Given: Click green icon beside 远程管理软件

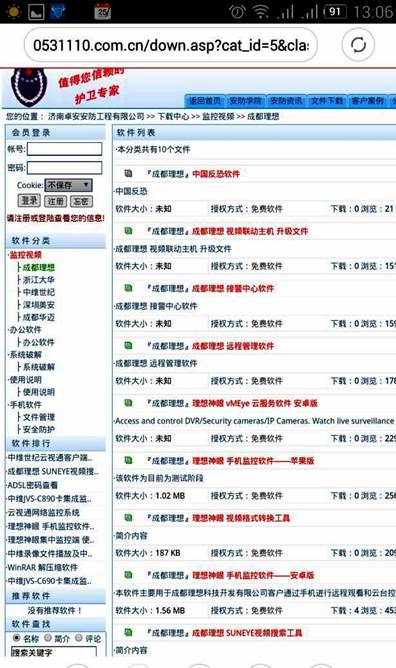Looking at the screenshot, I should (x=128, y=346).
